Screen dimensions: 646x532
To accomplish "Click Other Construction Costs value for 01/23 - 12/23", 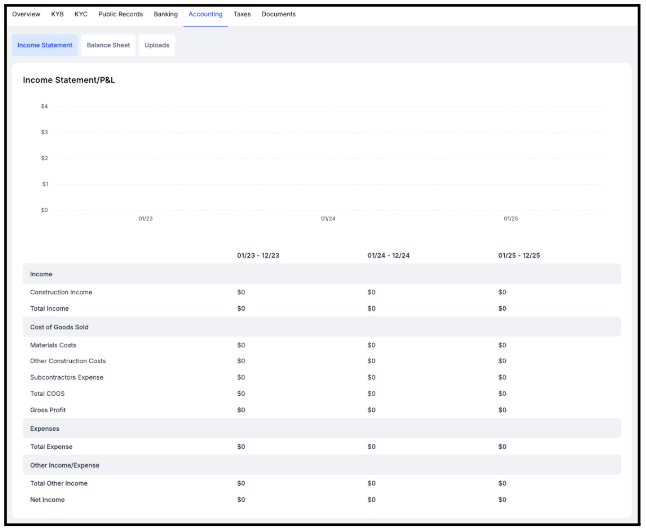I will (x=241, y=361).
